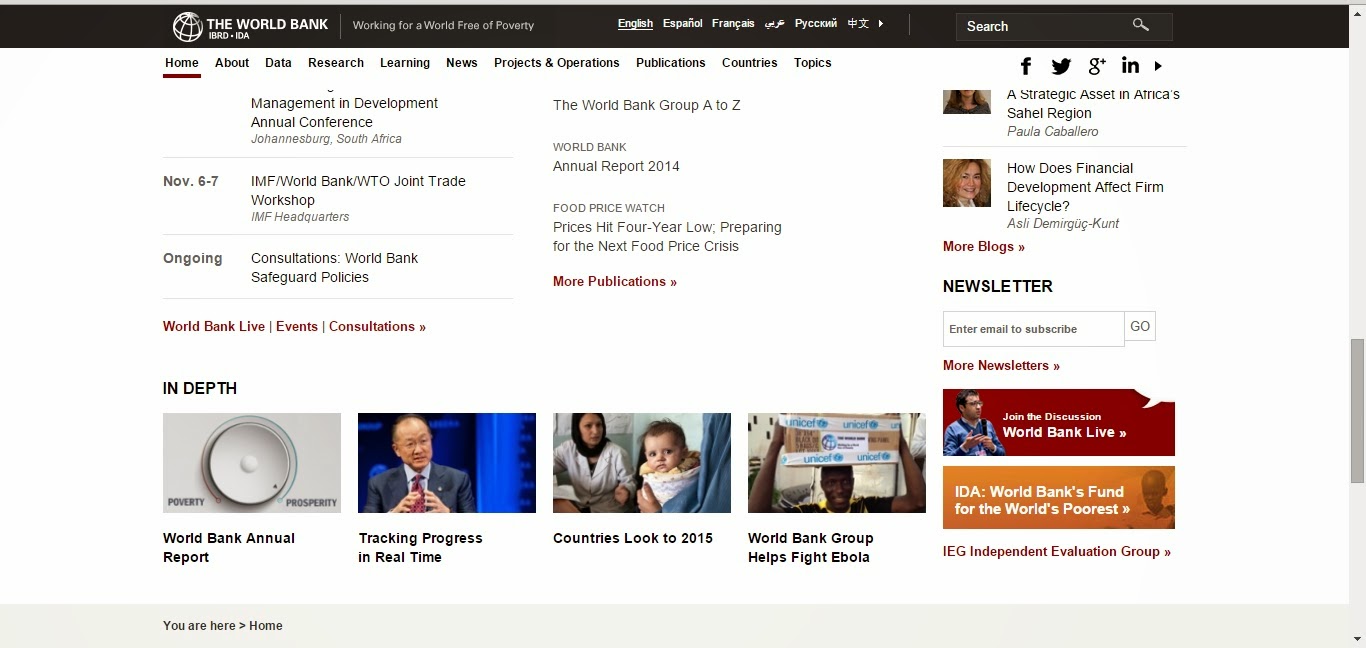This screenshot has height=648, width=1366.
Task: Open the About menu
Action: pos(232,63)
